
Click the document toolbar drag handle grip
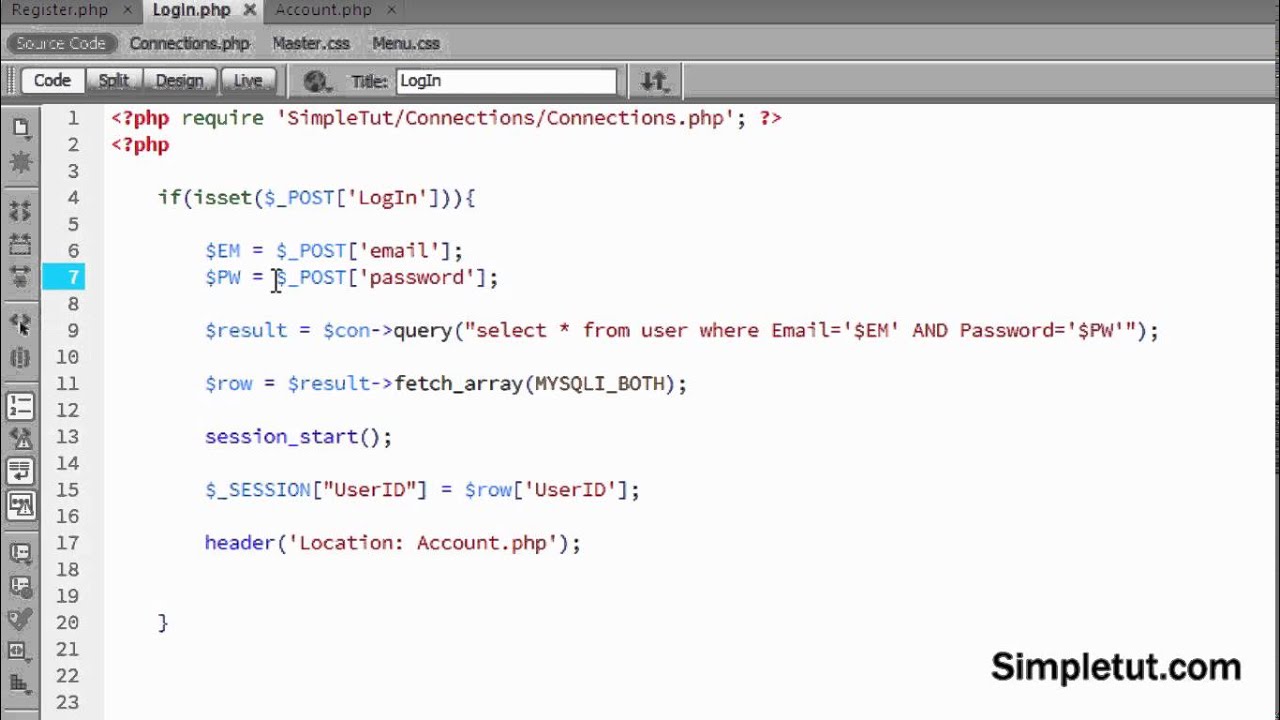point(10,81)
